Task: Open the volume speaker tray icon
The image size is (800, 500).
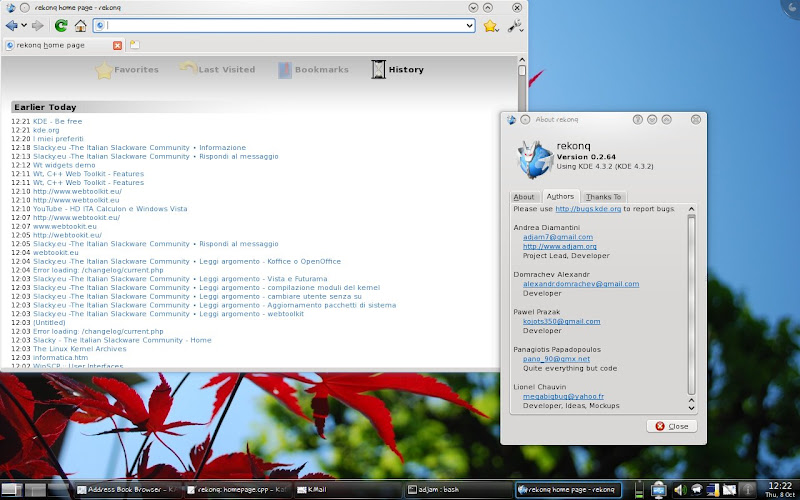Action: click(680, 490)
